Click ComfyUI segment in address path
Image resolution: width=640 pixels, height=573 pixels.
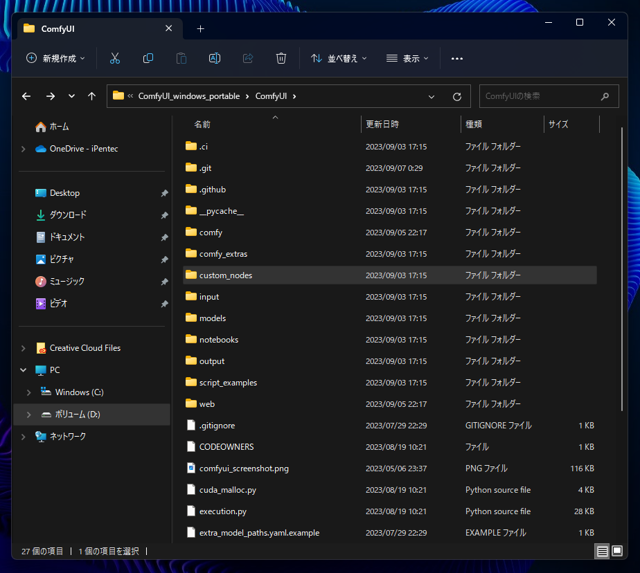[x=271, y=96]
